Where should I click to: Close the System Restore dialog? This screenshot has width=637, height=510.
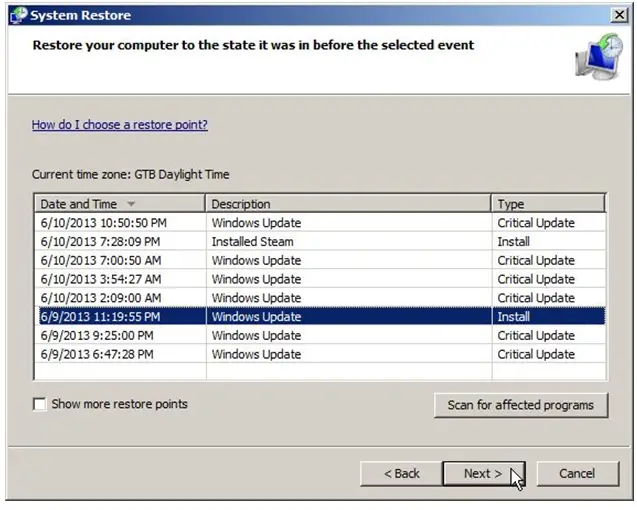point(619,15)
